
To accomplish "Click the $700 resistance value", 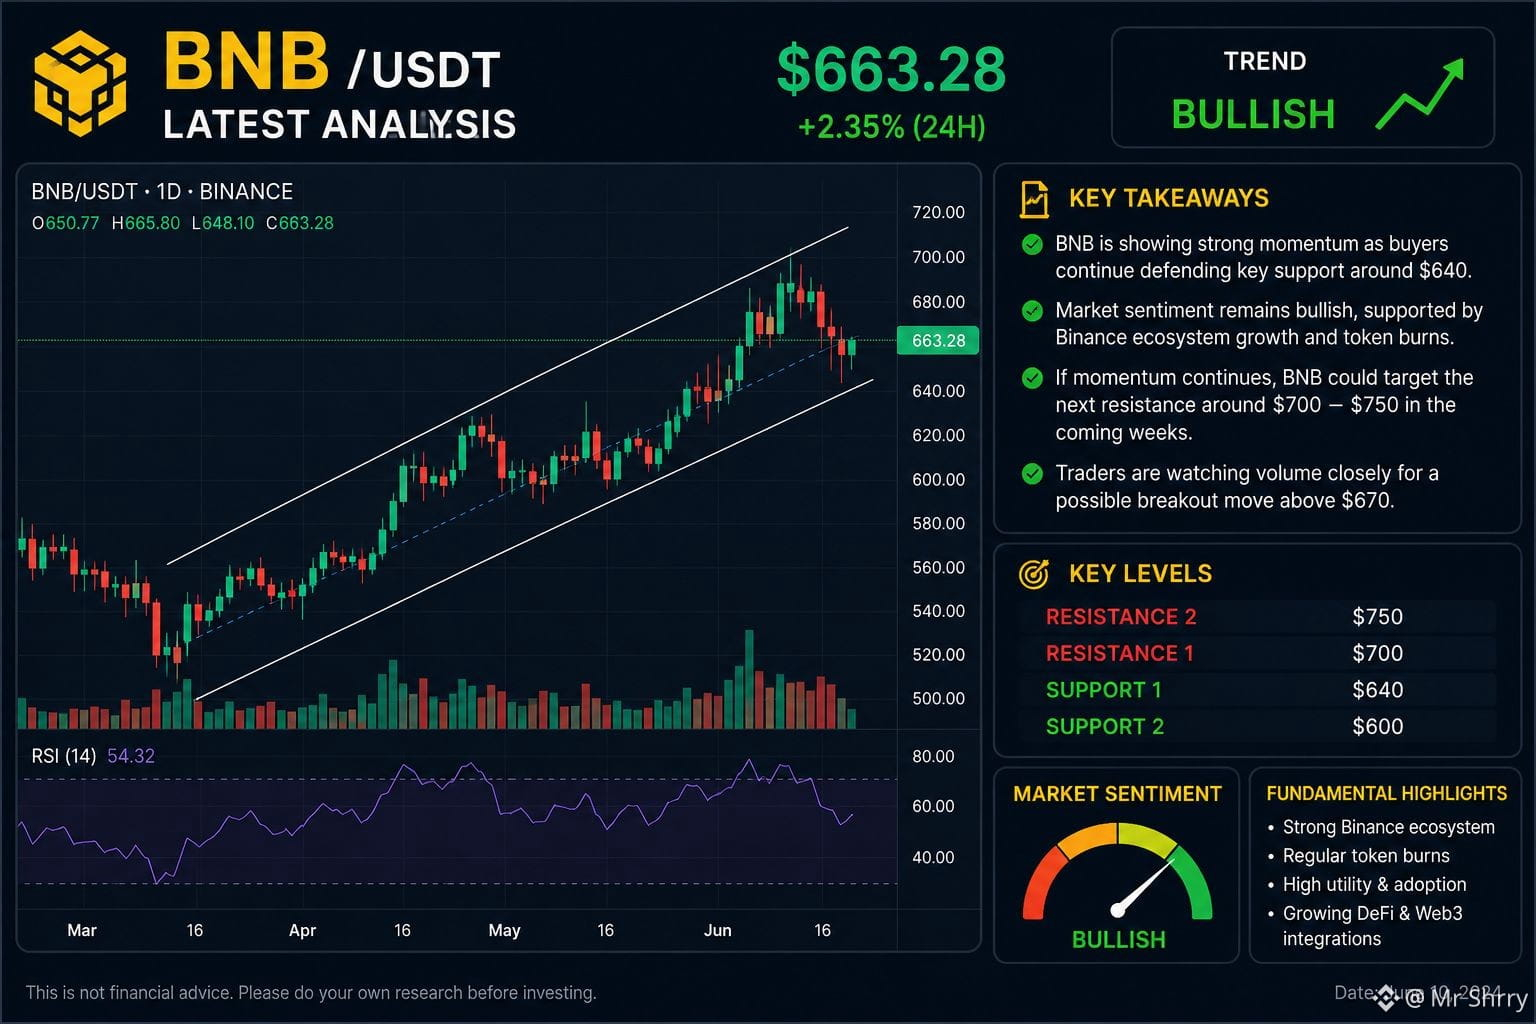I will point(1377,654).
